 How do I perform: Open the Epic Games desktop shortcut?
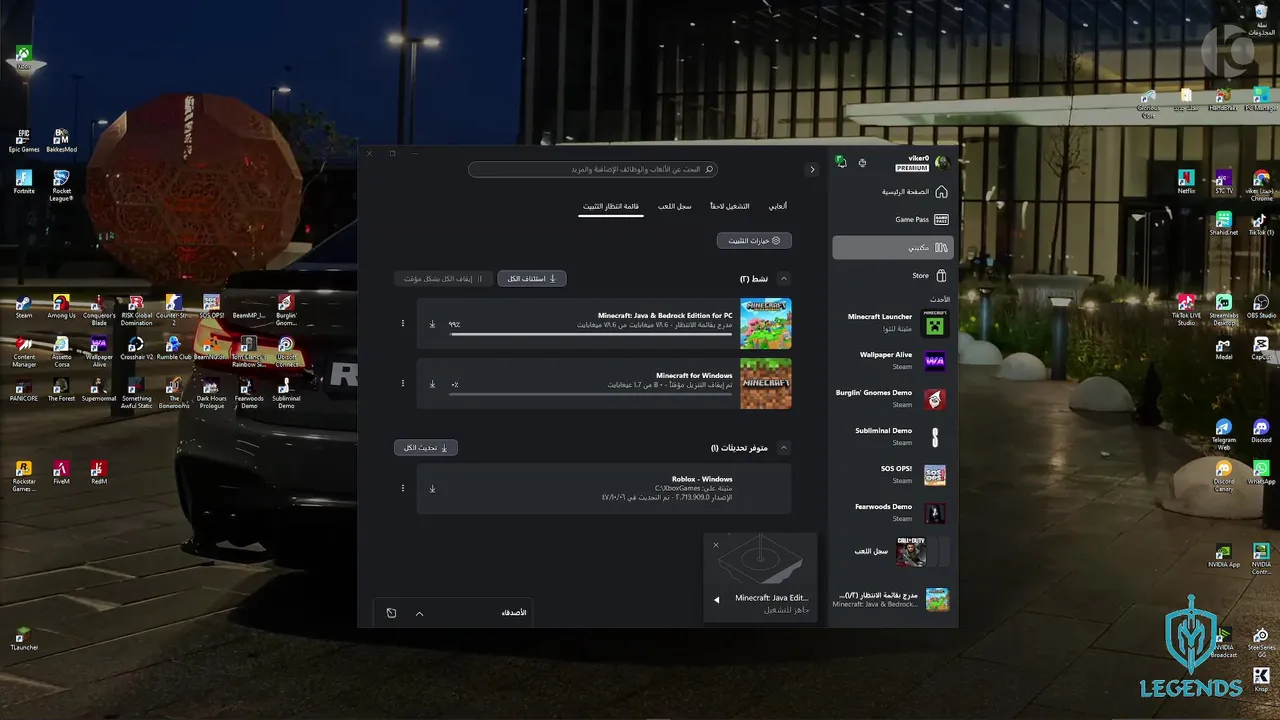pyautogui.click(x=24, y=141)
